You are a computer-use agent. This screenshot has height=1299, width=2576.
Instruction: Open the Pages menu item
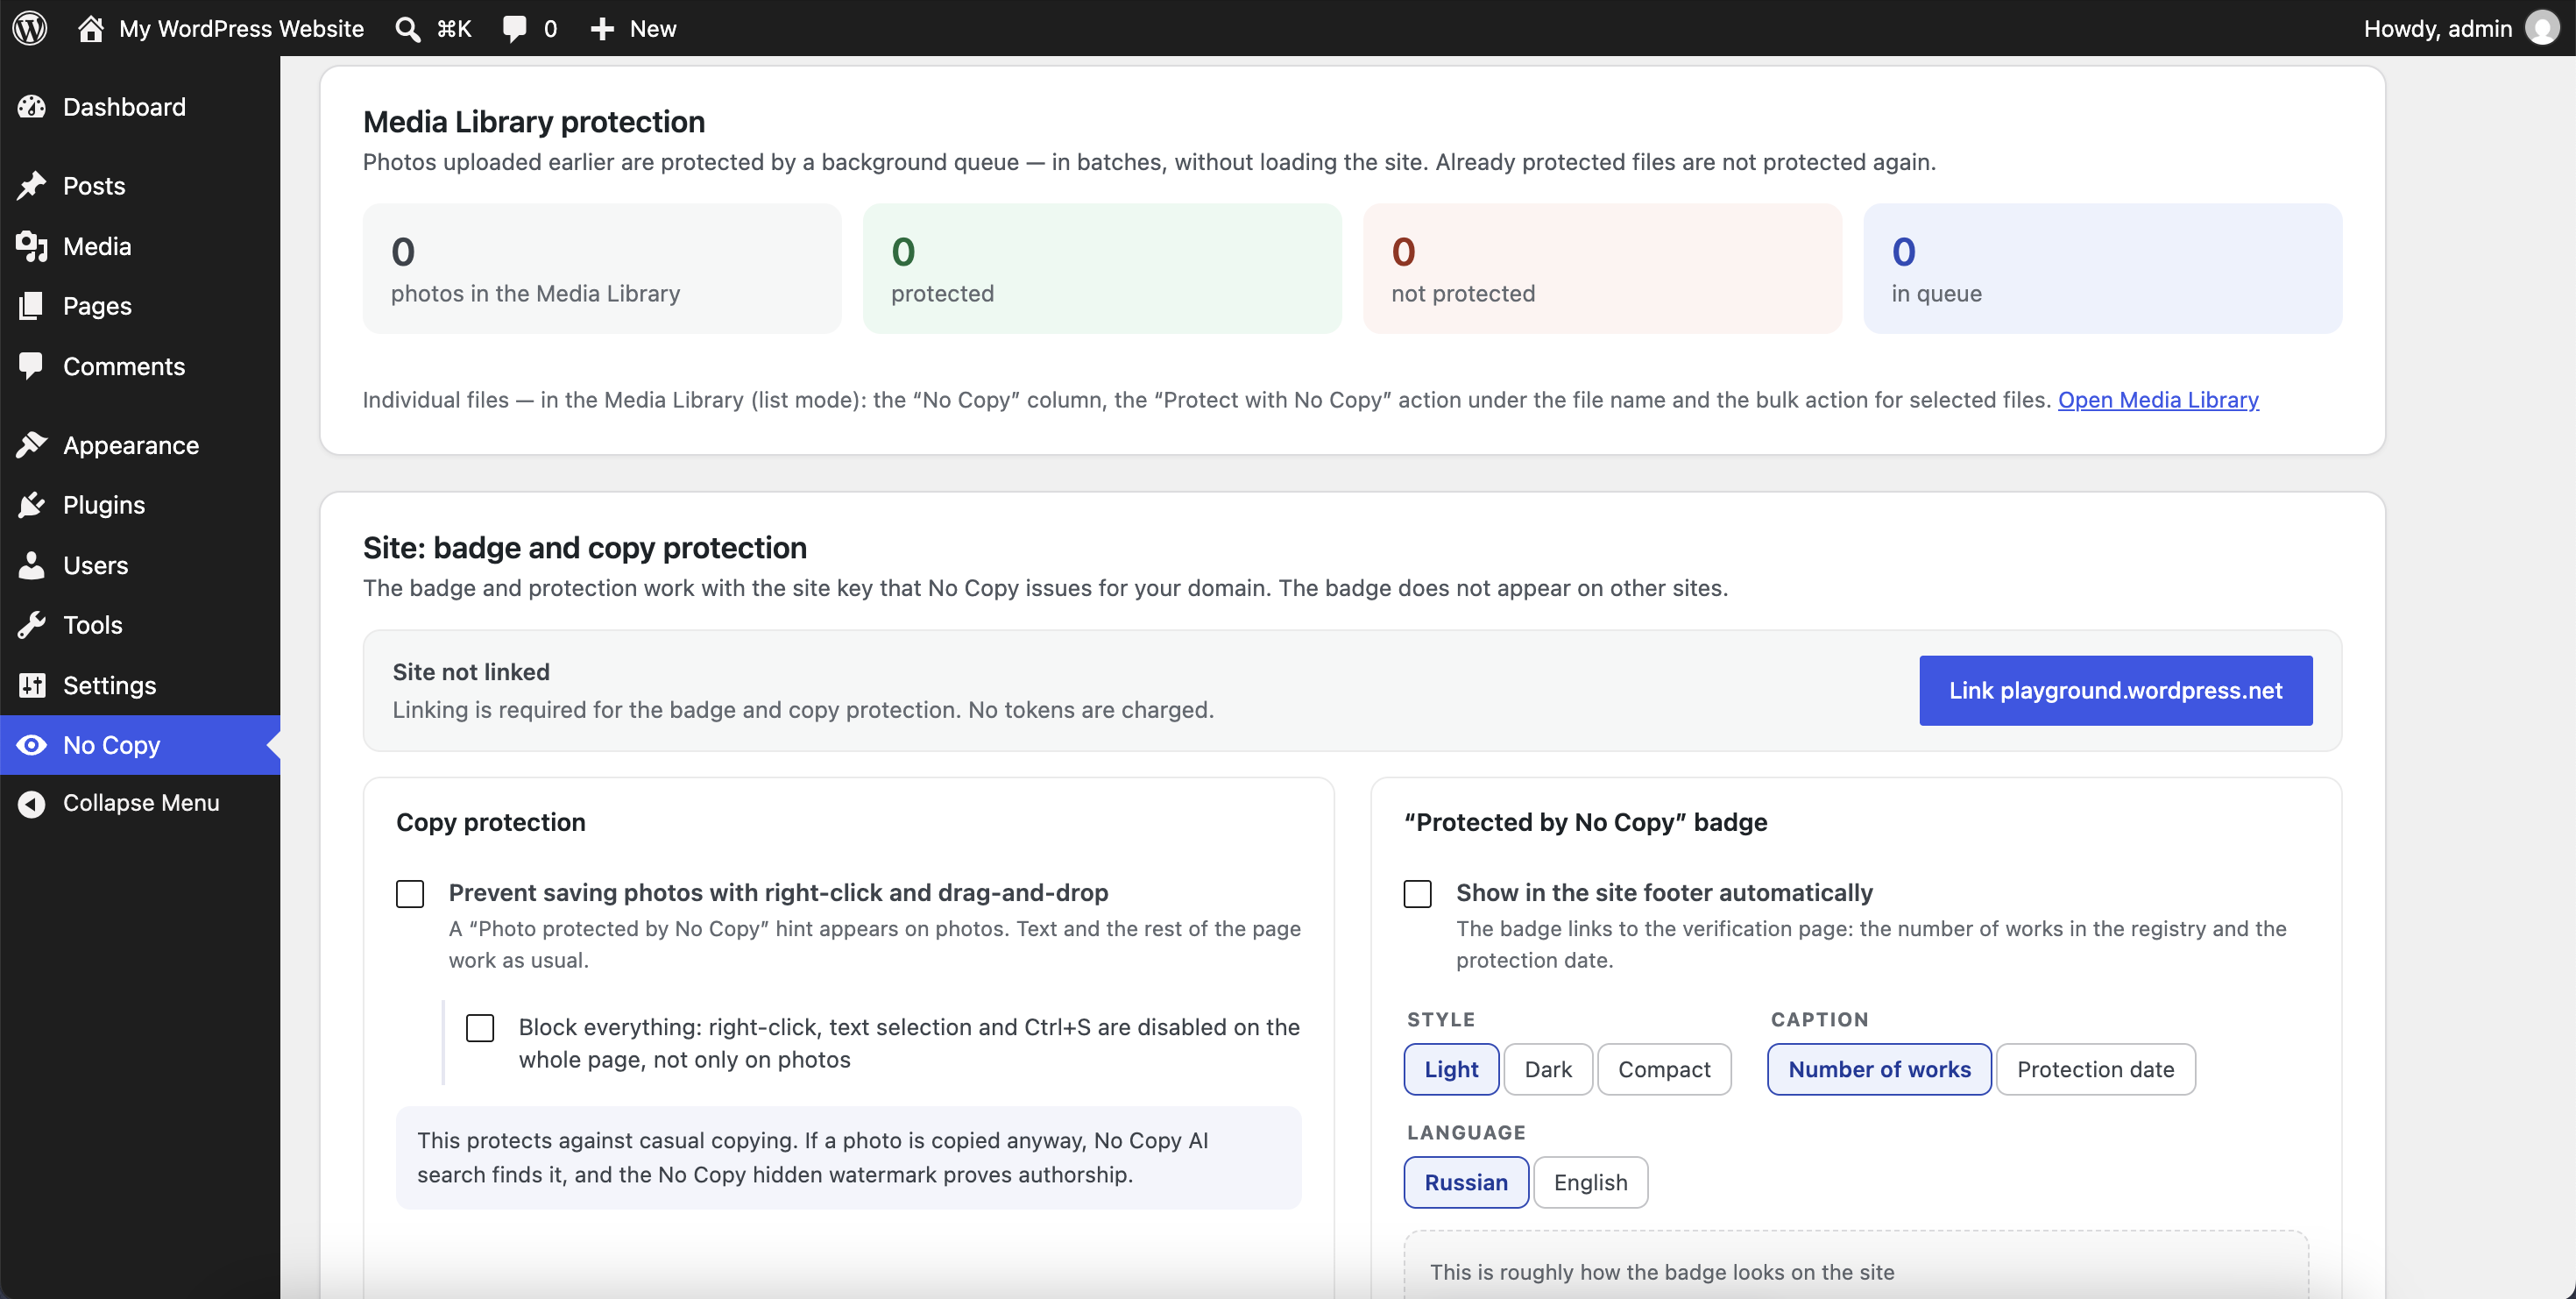140,306
